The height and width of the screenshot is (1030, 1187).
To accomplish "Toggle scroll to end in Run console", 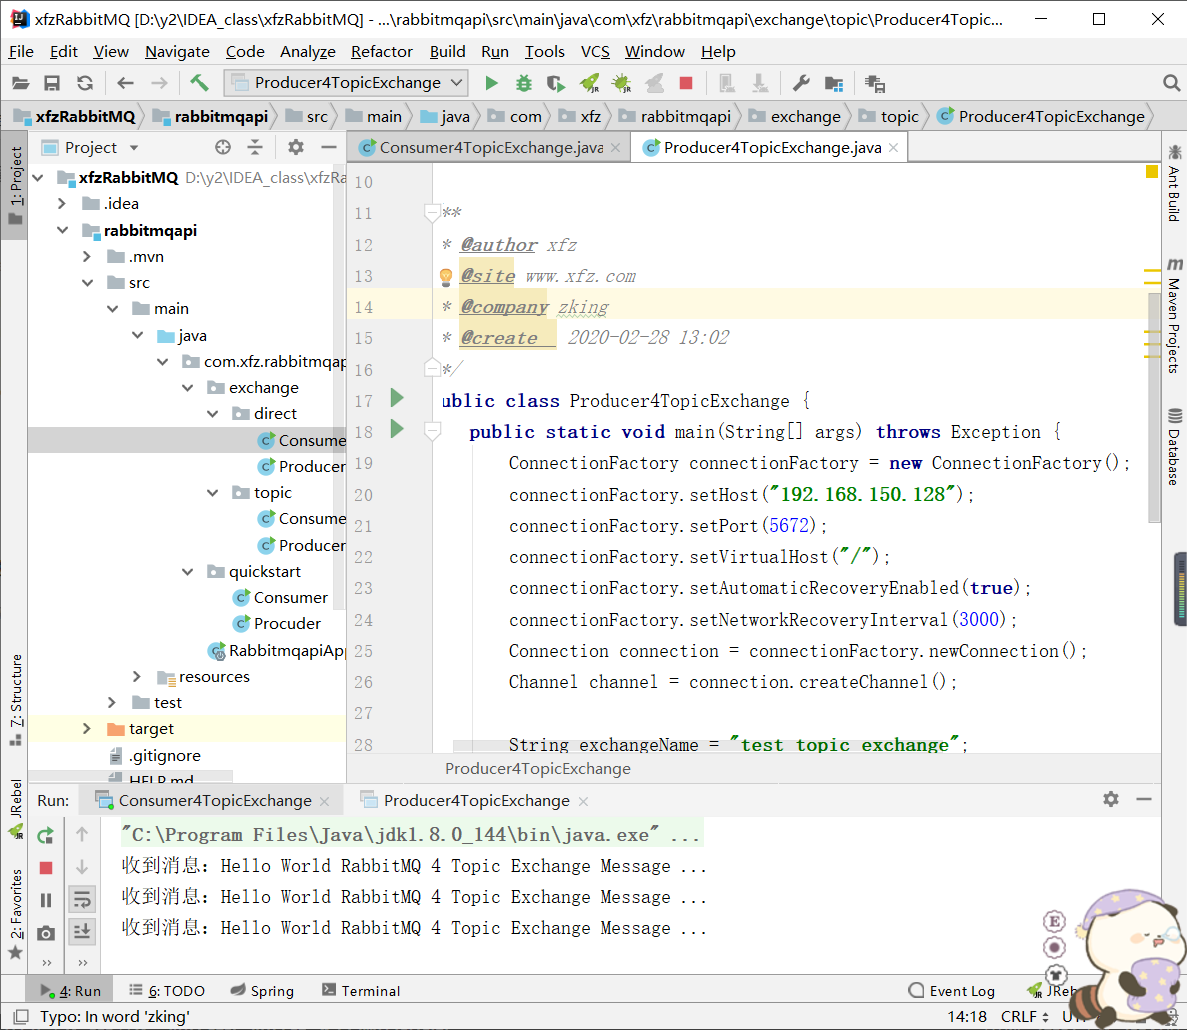I will [82, 931].
